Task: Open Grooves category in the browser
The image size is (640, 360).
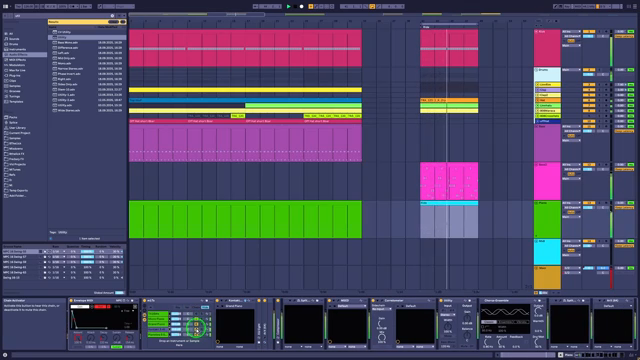Action: [15, 91]
